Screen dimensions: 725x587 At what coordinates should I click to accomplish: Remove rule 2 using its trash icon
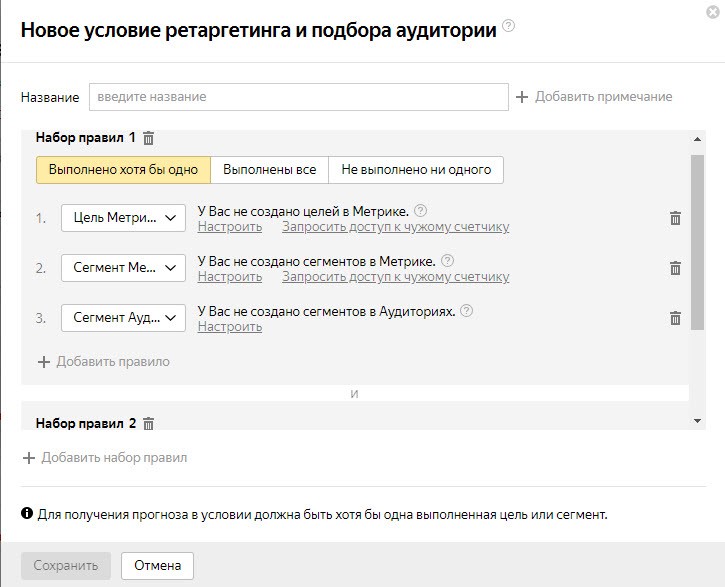[x=675, y=268]
